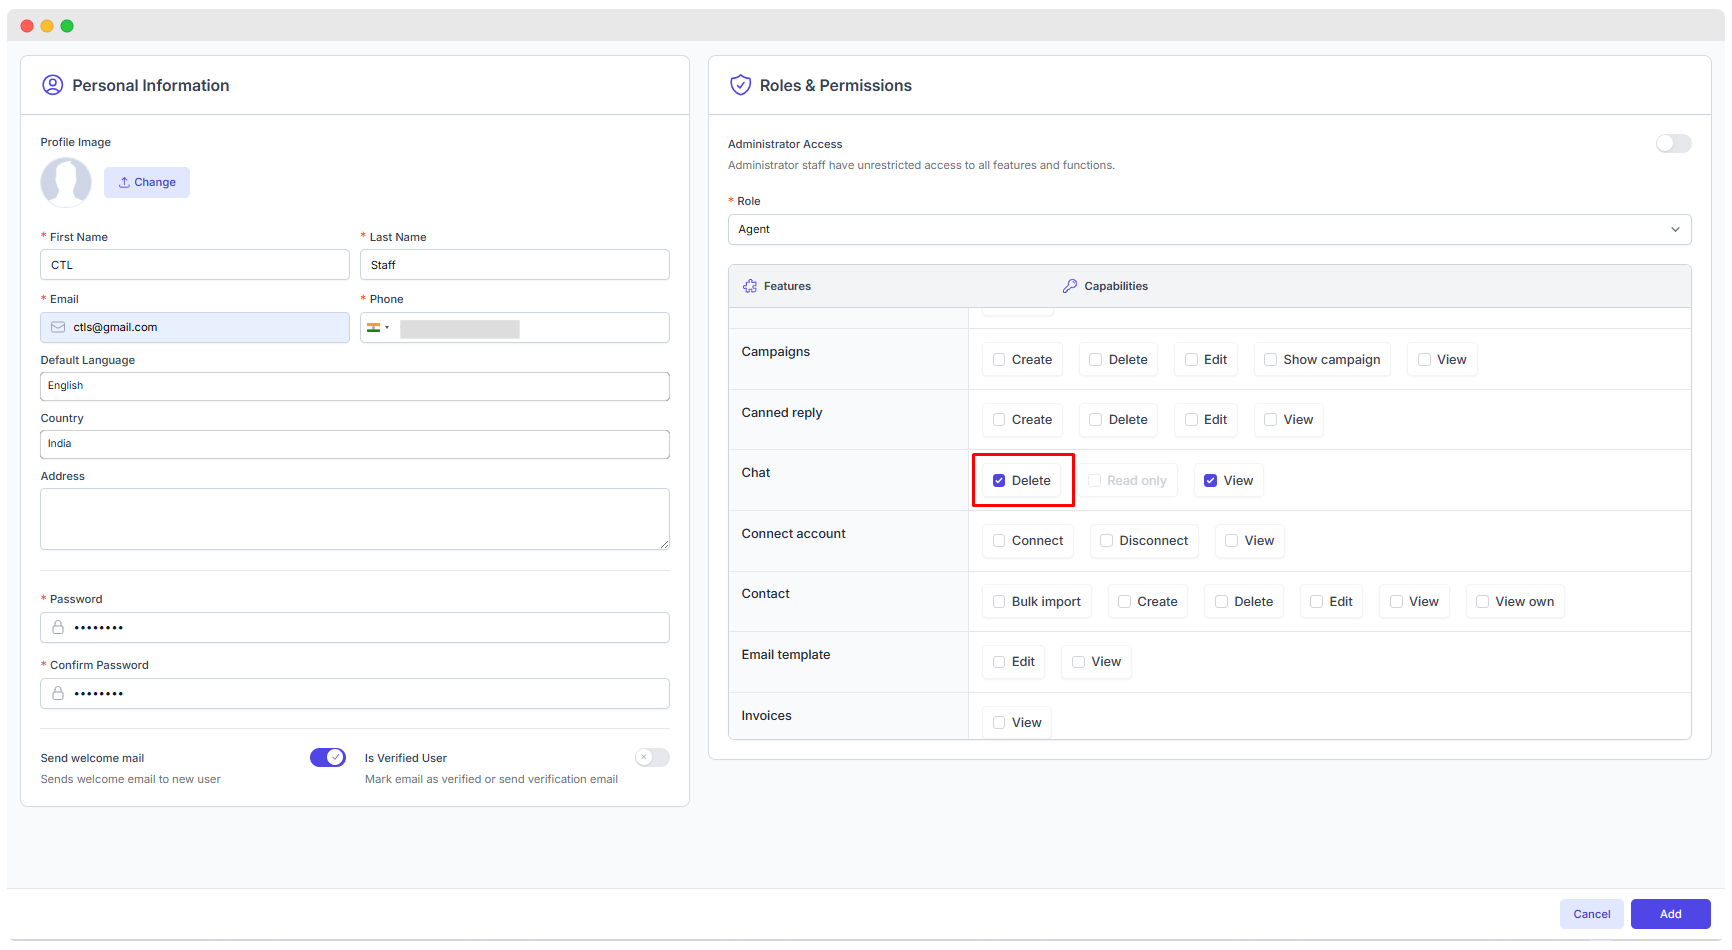Click the profile image avatar
Screen dimensions: 1732x950
pos(66,182)
